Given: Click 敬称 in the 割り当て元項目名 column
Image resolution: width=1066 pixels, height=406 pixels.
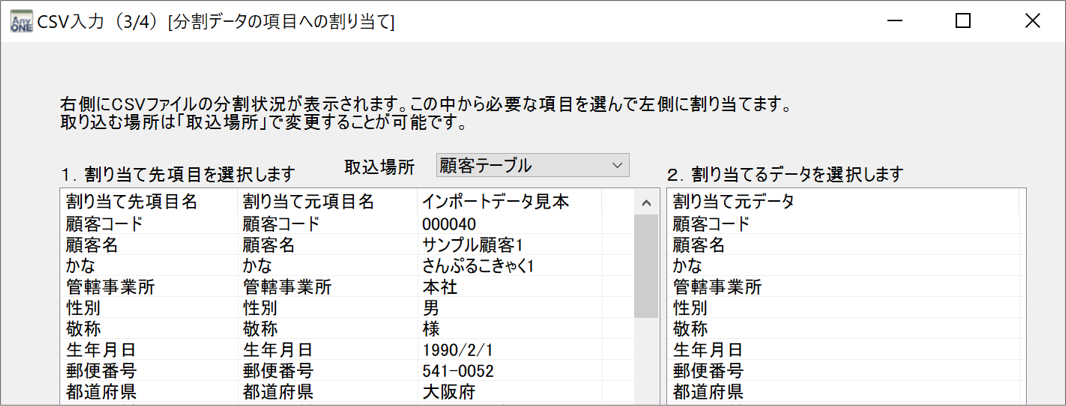Looking at the screenshot, I should click(x=259, y=329).
